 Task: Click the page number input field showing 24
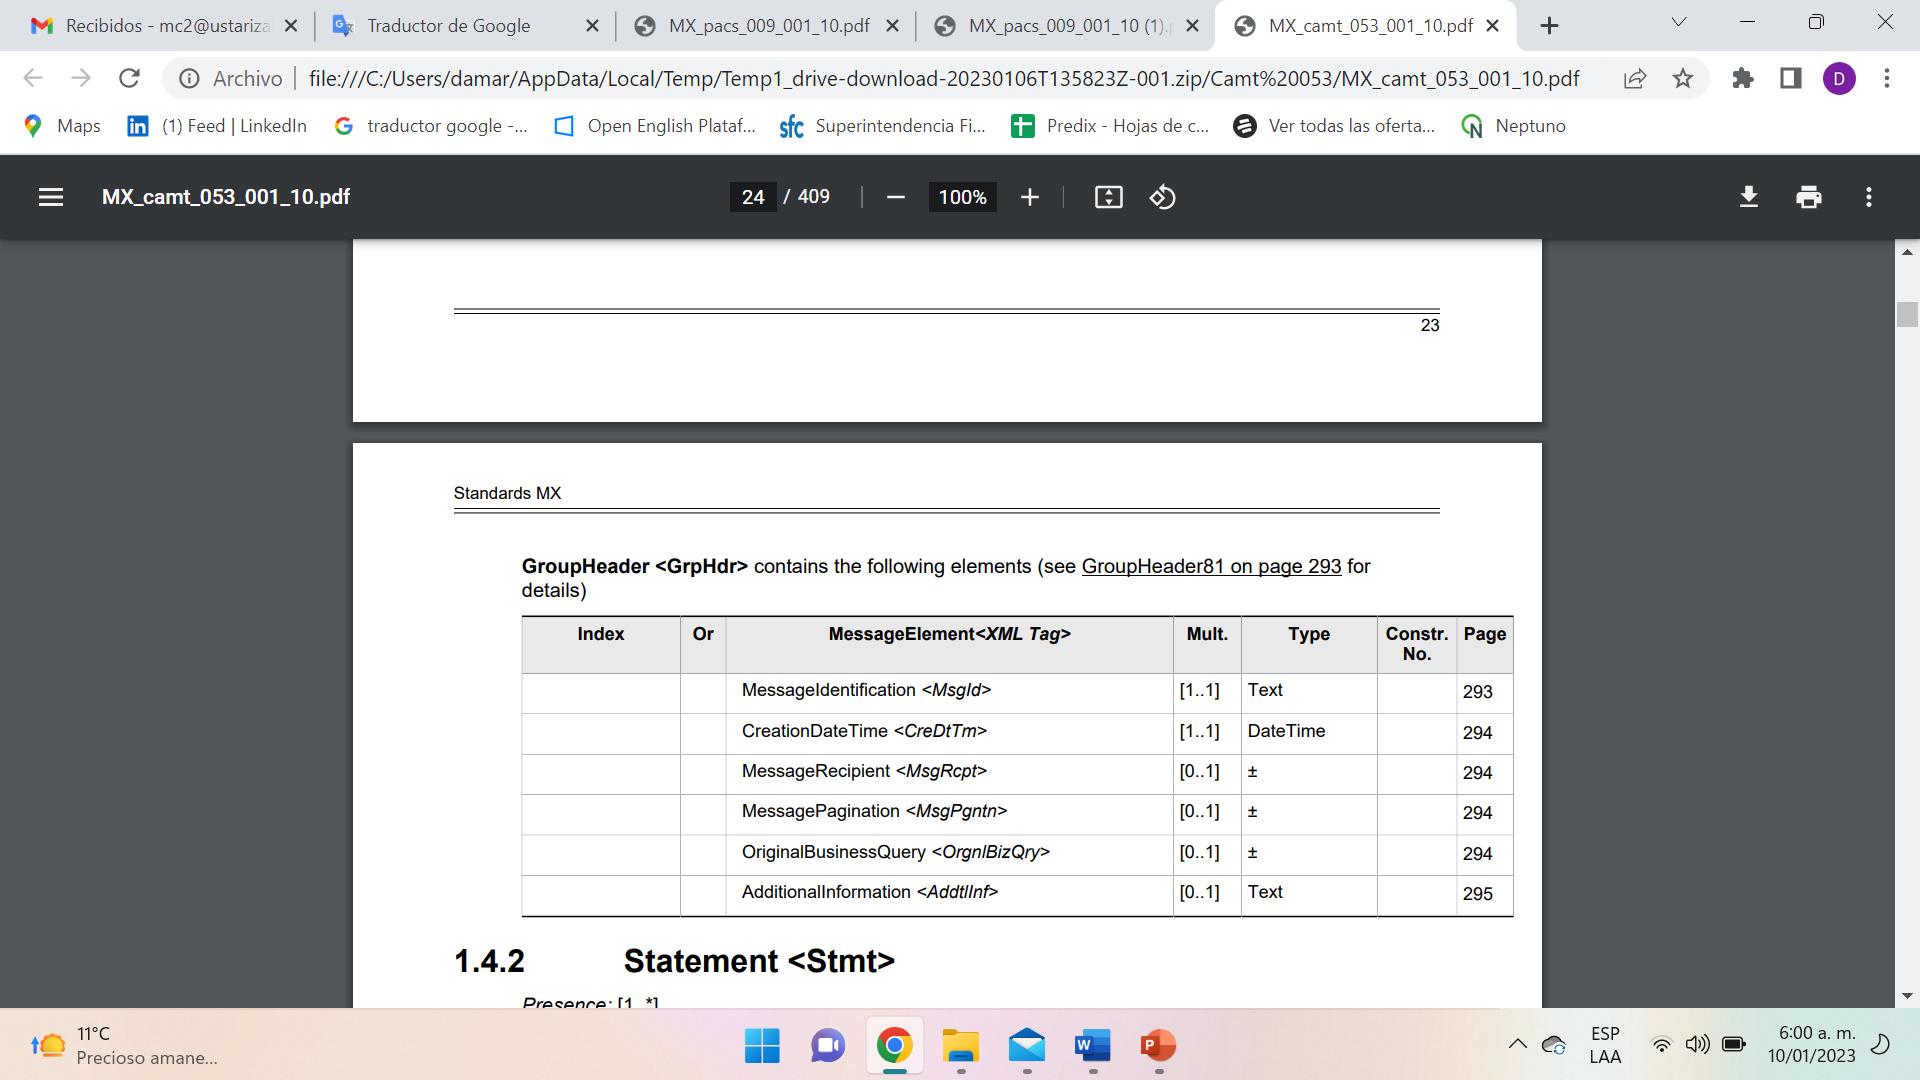tap(753, 197)
